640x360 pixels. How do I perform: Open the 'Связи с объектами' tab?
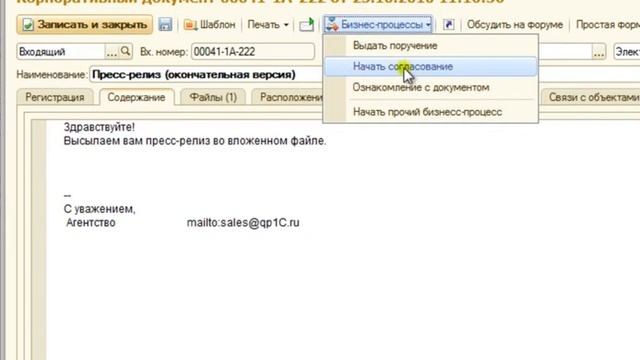591,98
